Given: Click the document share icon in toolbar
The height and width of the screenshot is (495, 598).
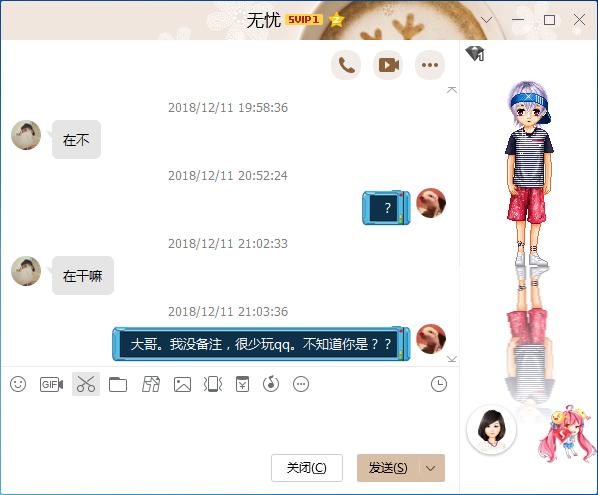Looking at the screenshot, I should pyautogui.click(x=151, y=384).
